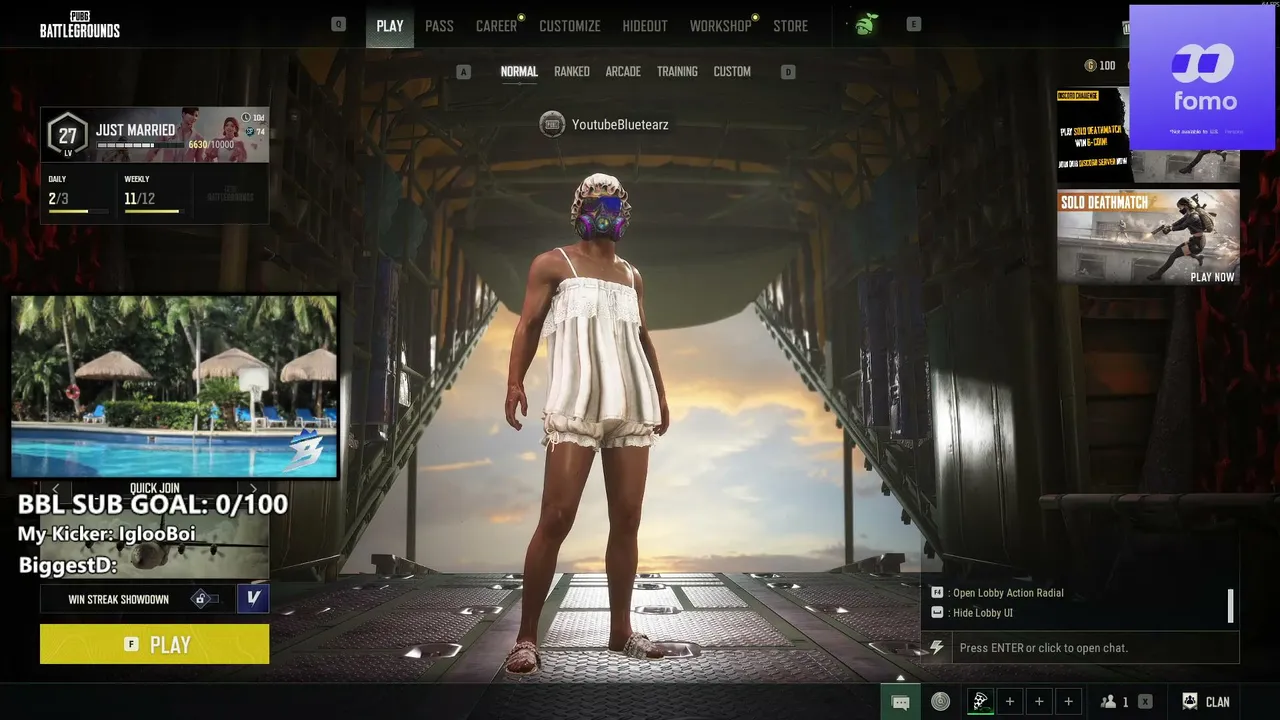Open the CAREER tab

pyautogui.click(x=496, y=26)
